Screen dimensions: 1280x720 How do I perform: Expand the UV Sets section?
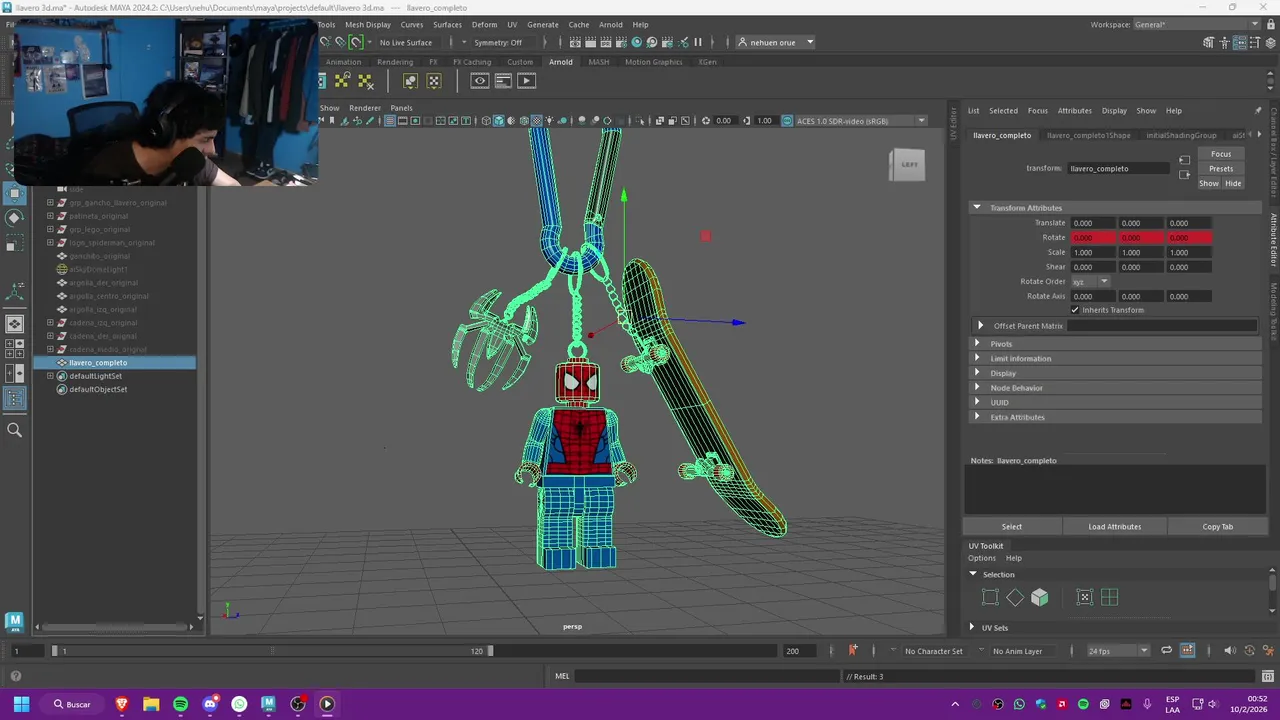[972, 628]
